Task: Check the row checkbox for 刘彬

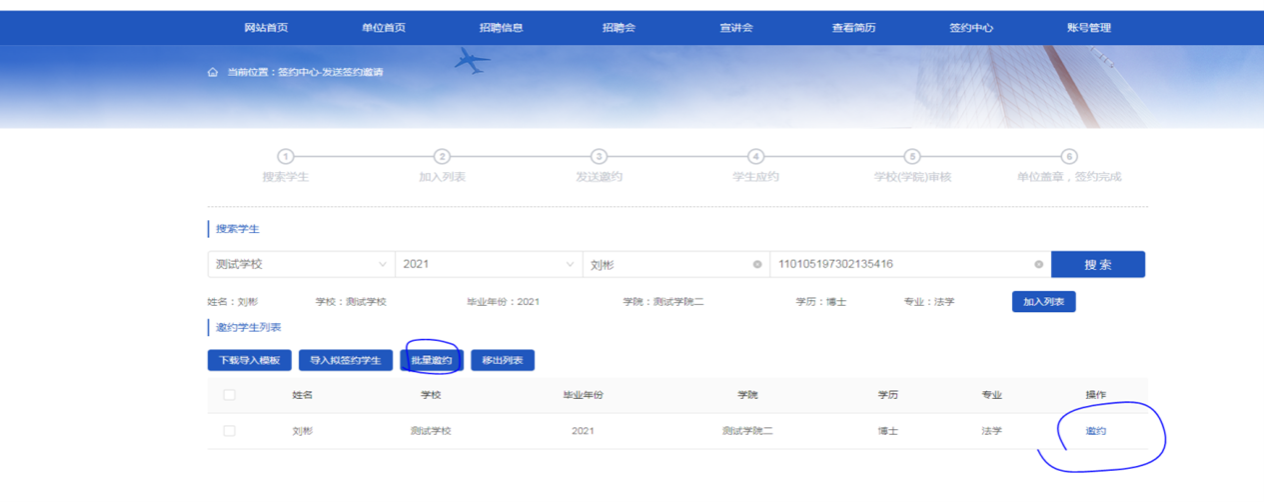Action: [x=229, y=431]
